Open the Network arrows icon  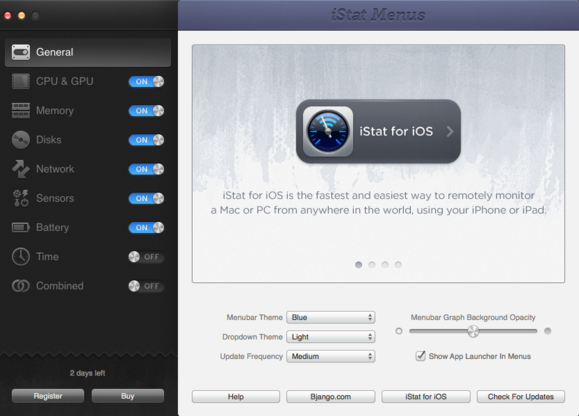point(21,169)
